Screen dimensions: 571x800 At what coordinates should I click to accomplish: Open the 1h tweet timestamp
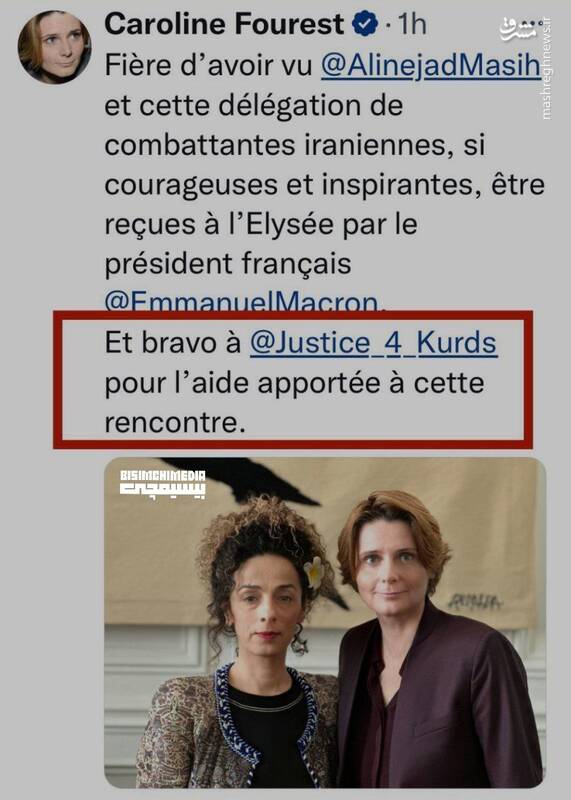coord(412,24)
